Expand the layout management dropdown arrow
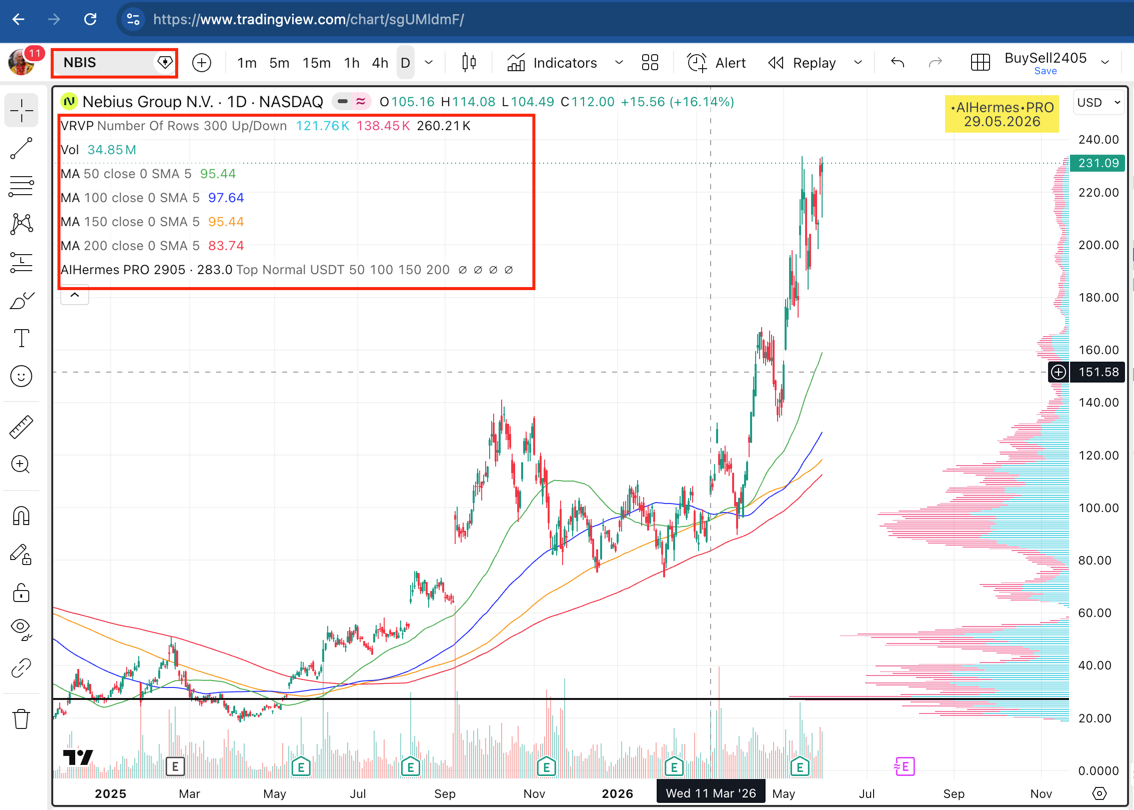Viewport: 1134px width, 810px height. pos(1105,63)
